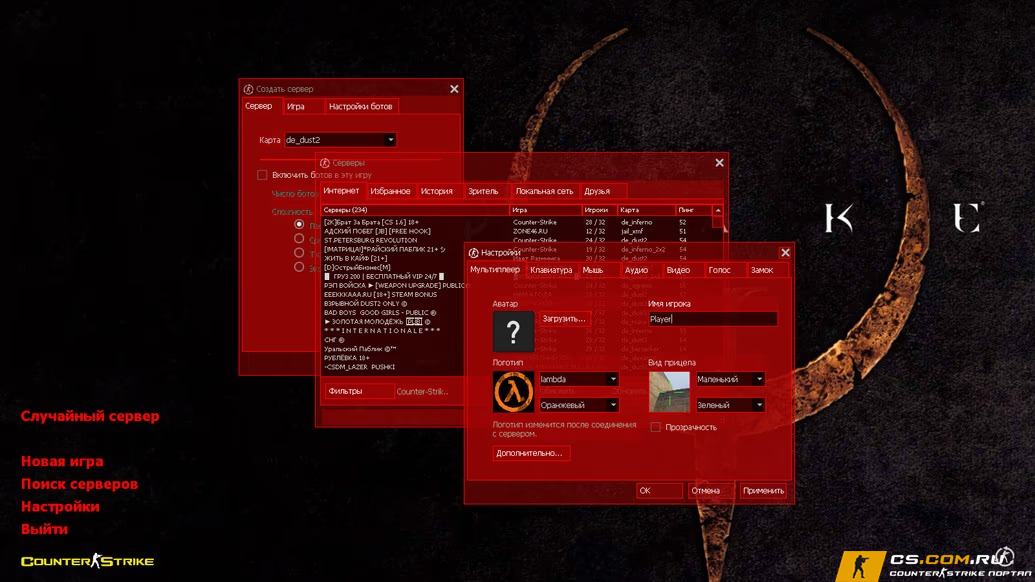Image resolution: width=1035 pixels, height=582 pixels.
Task: Sort by the Пинг column header
Action: click(x=694, y=210)
